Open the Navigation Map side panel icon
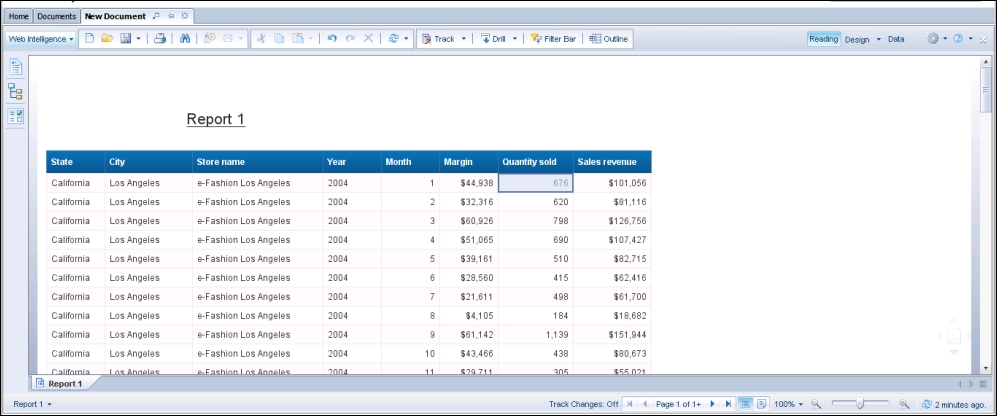The image size is (997, 416). (x=16, y=92)
